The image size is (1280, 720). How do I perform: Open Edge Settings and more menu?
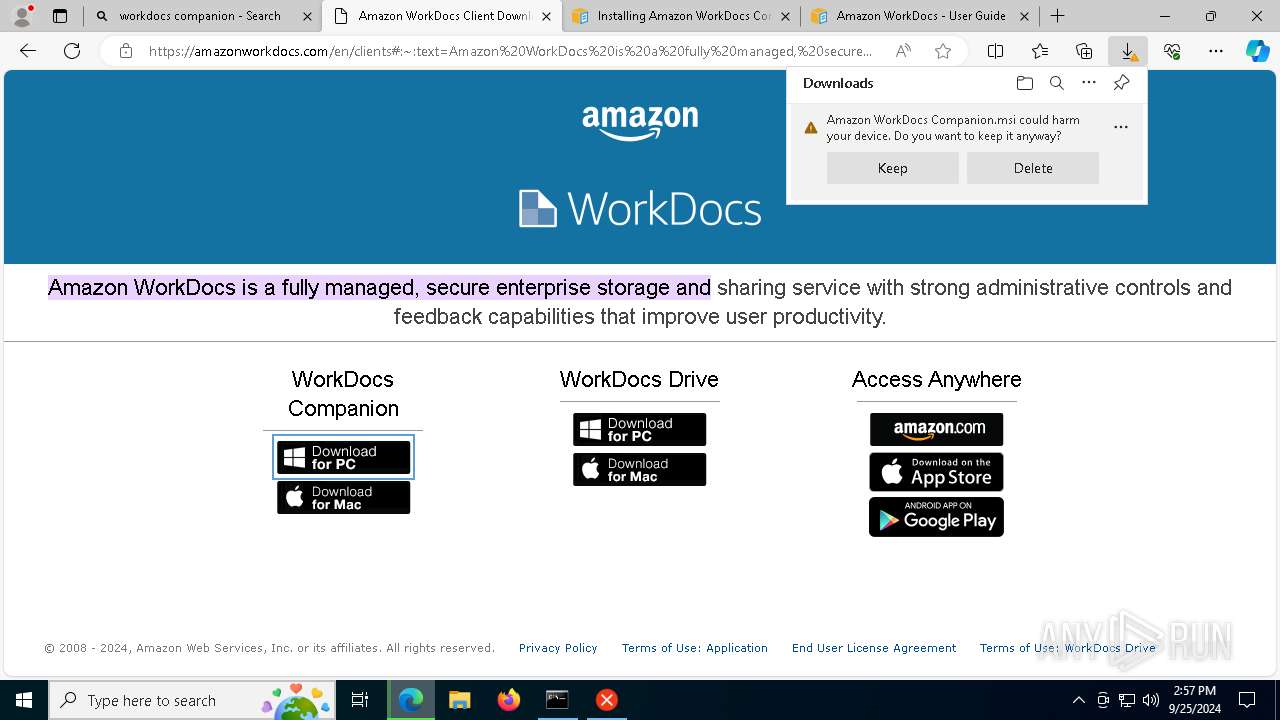[x=1216, y=51]
